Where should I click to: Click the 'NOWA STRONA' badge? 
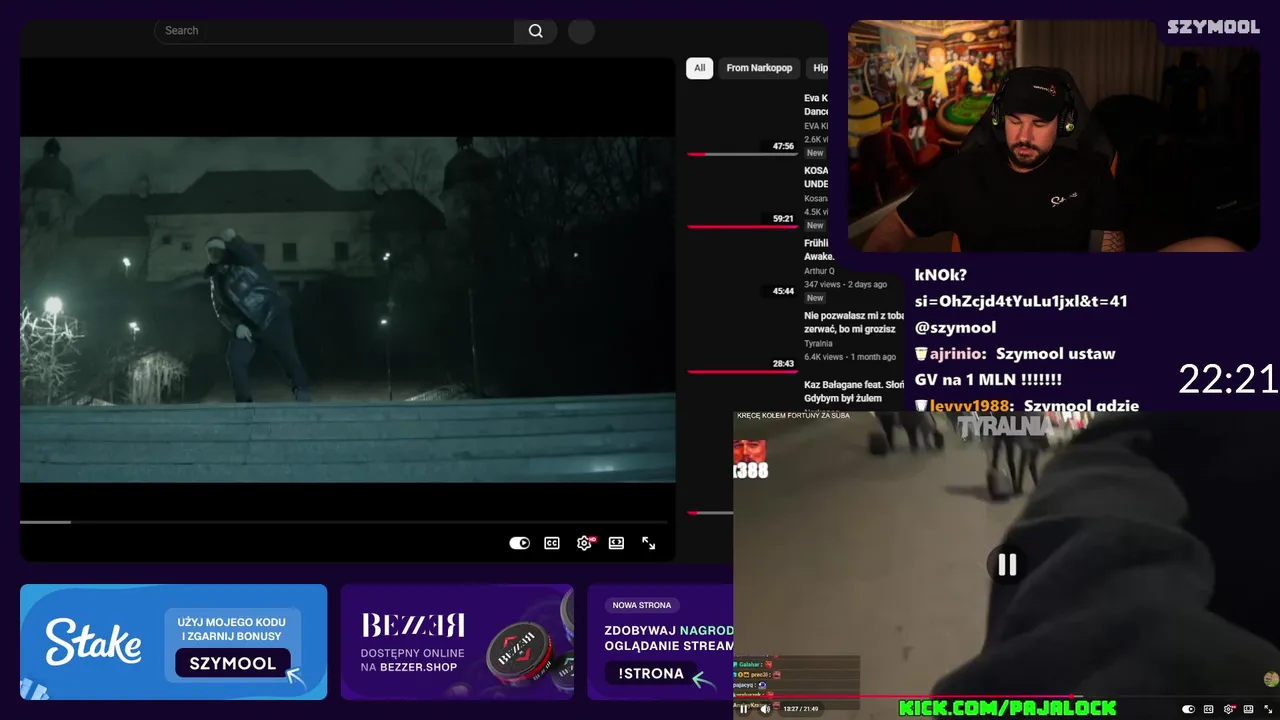pyautogui.click(x=642, y=605)
